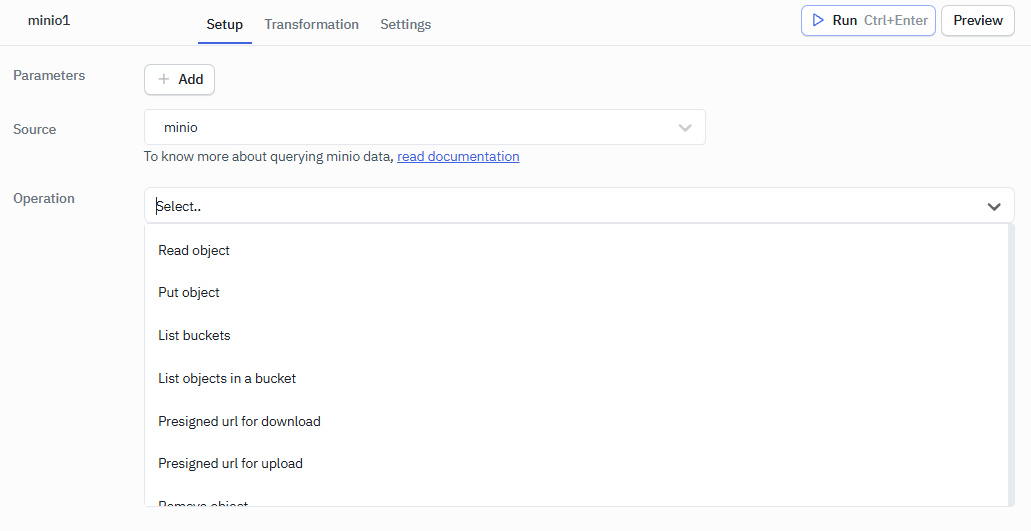Switch to the Setup tab
This screenshot has height=531, width=1031.
pos(224,24)
